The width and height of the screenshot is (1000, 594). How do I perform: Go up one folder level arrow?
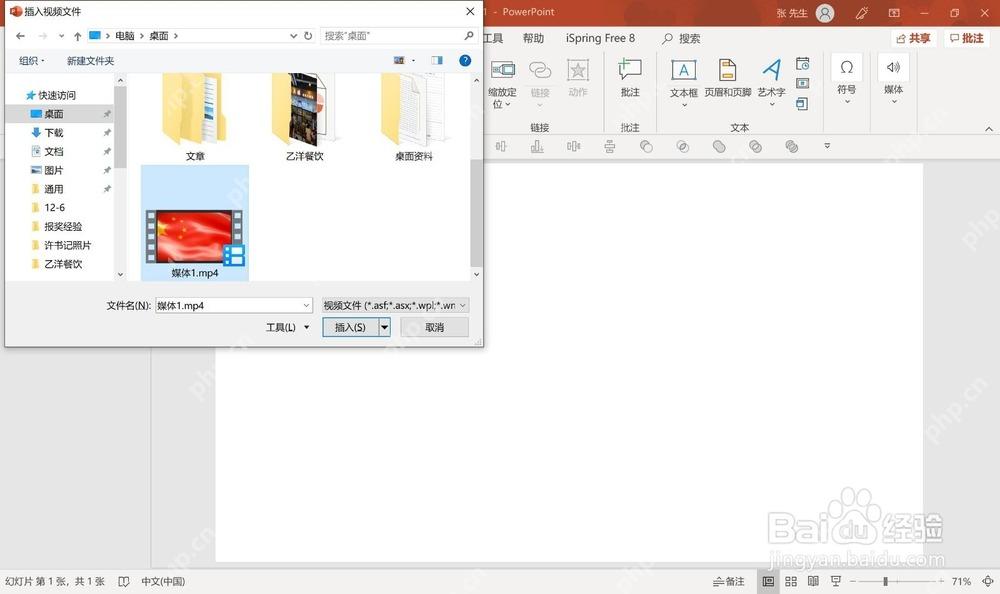77,36
